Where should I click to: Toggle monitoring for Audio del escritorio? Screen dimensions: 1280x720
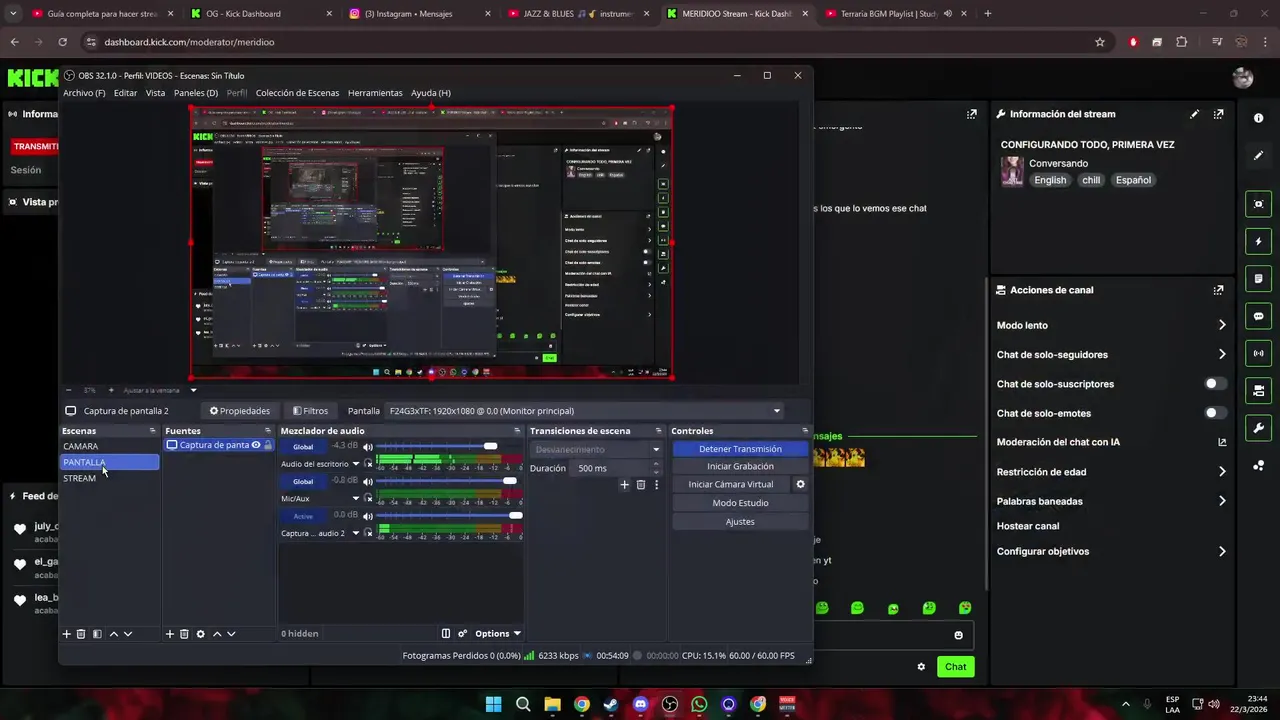(368, 464)
